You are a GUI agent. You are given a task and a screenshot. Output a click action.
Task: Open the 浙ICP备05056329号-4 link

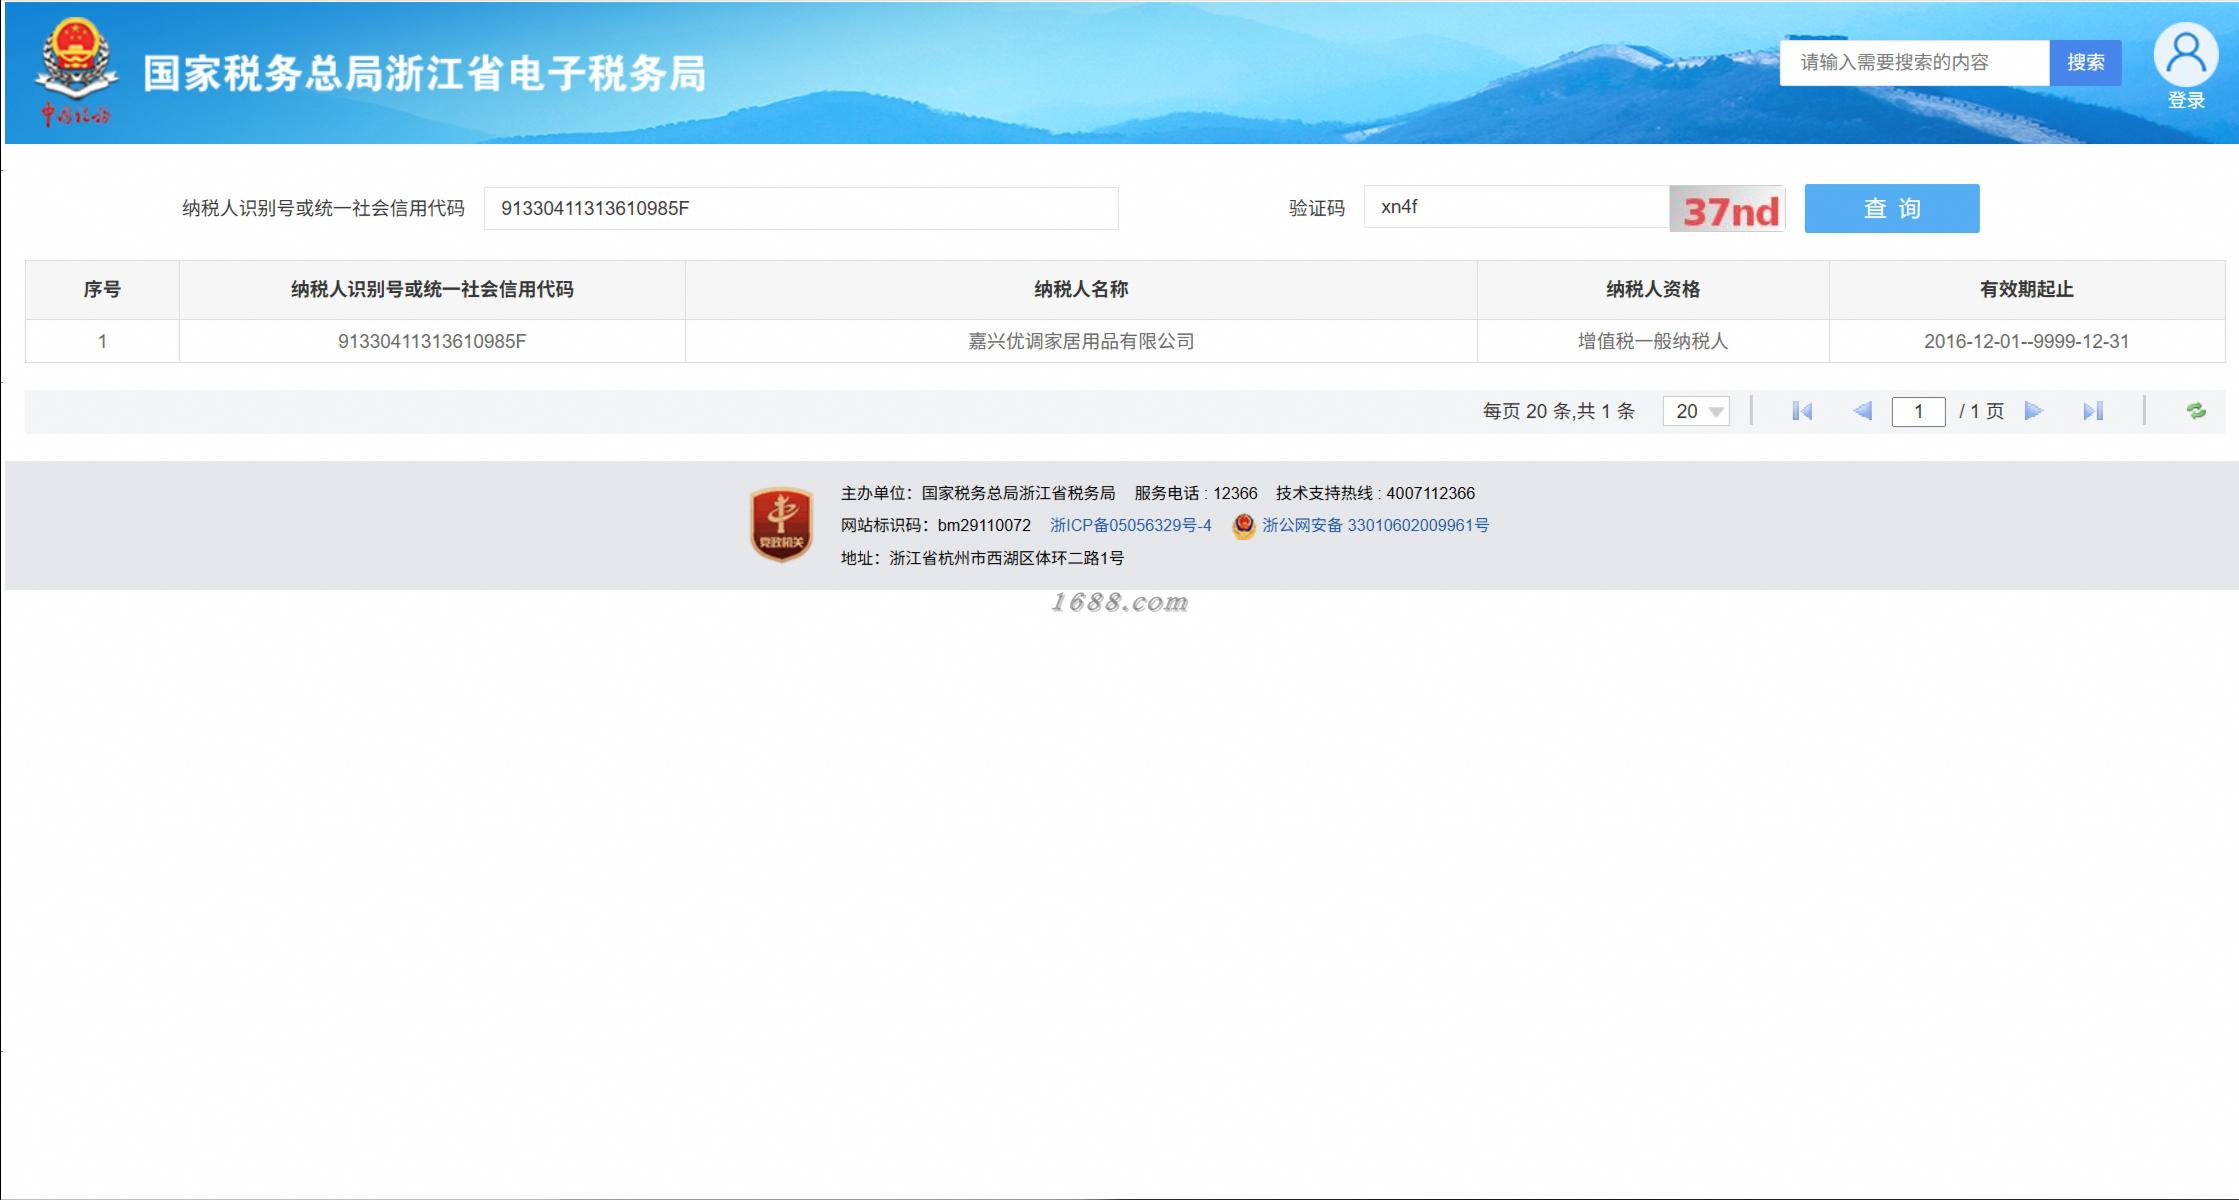tap(1130, 525)
